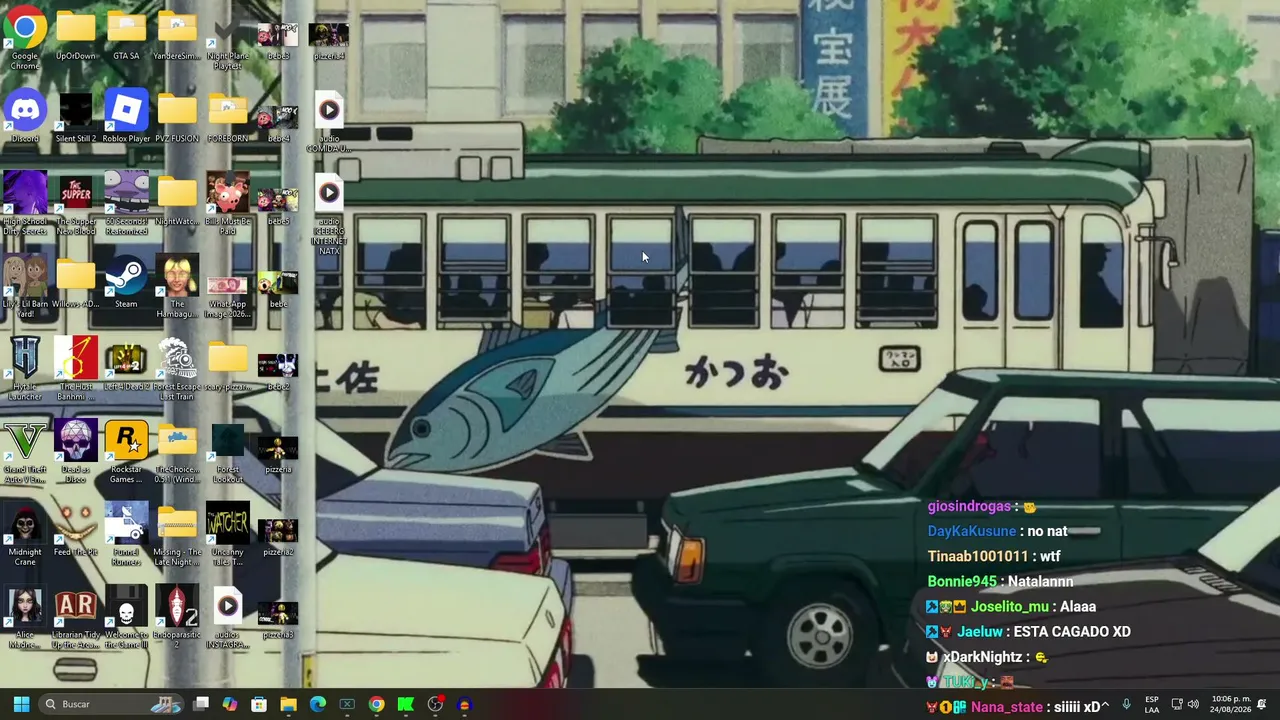Select the Willows folder

pos(76,283)
